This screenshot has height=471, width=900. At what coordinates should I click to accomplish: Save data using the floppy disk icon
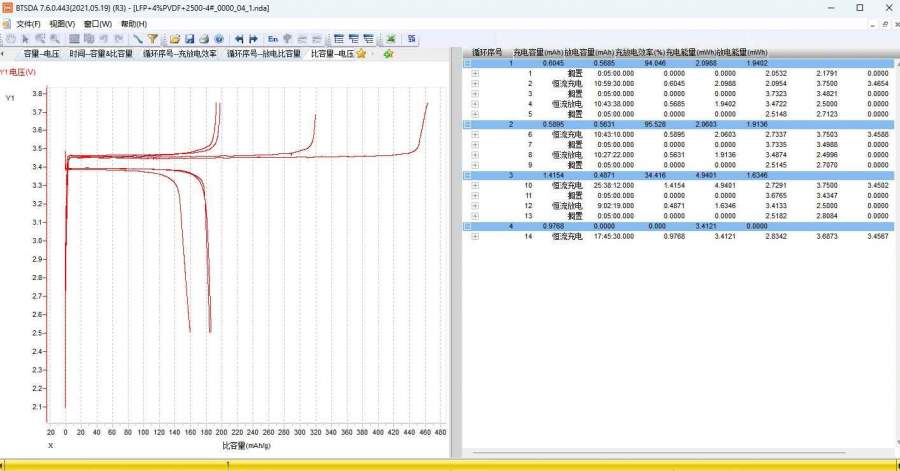(188, 39)
